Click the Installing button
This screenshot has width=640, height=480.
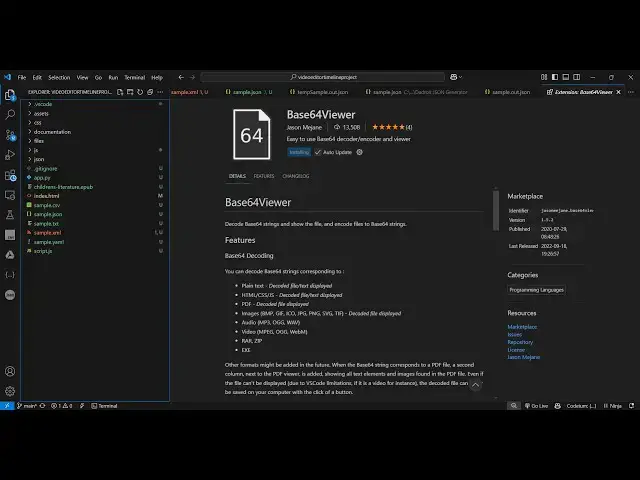click(x=299, y=152)
